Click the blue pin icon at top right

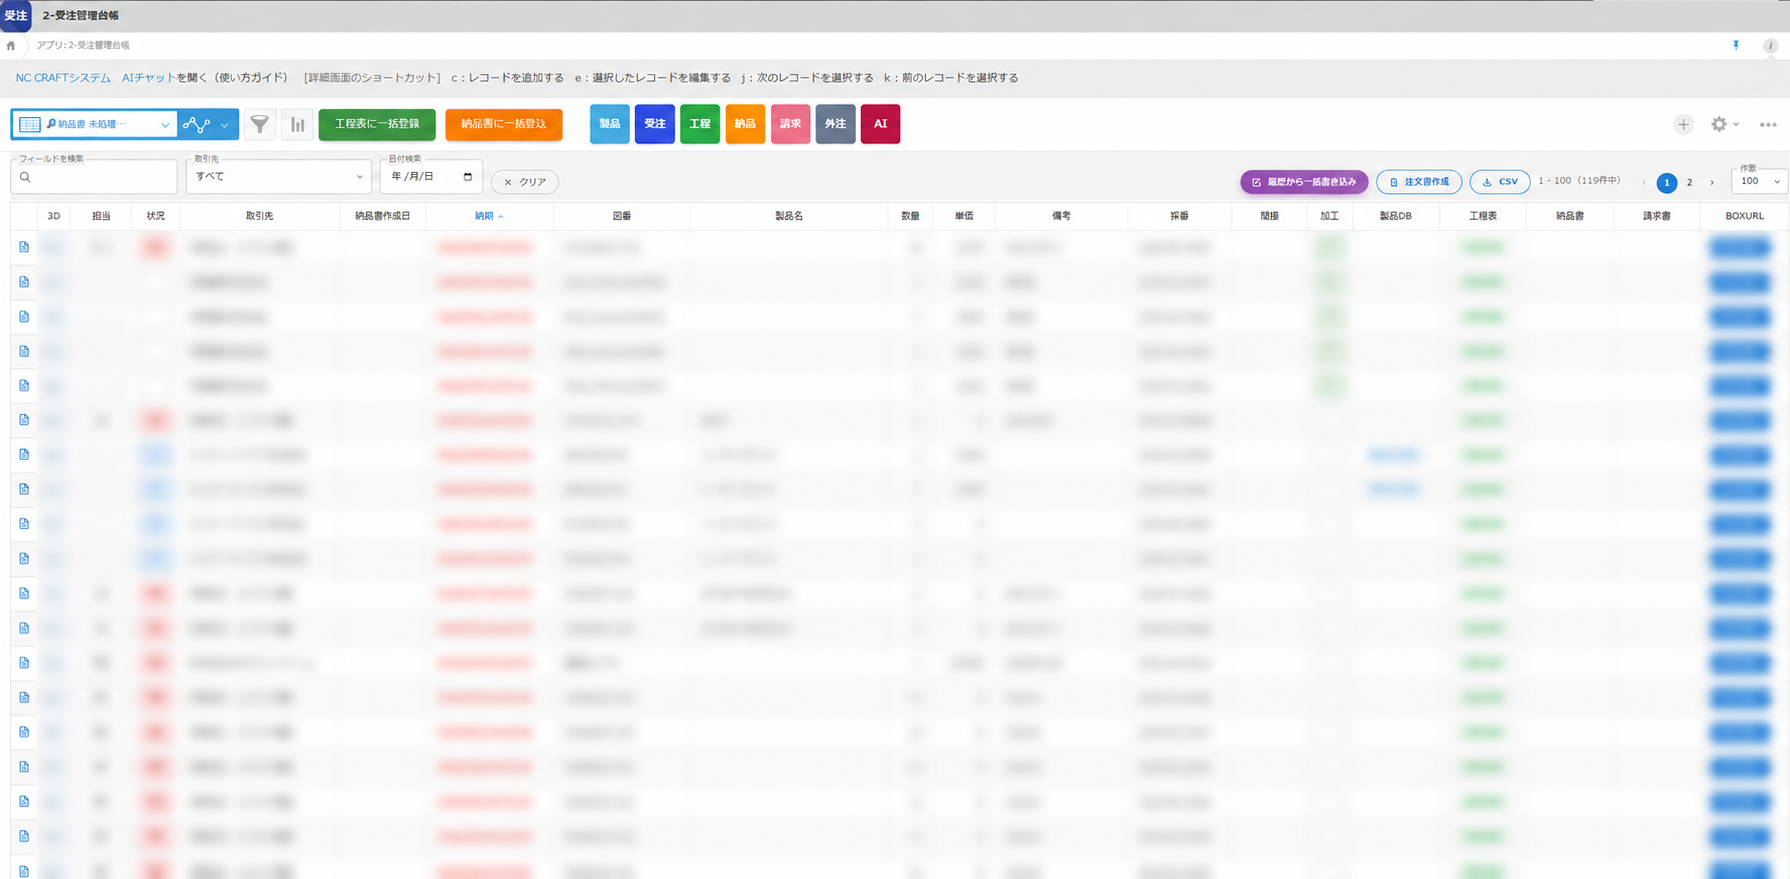pos(1736,45)
